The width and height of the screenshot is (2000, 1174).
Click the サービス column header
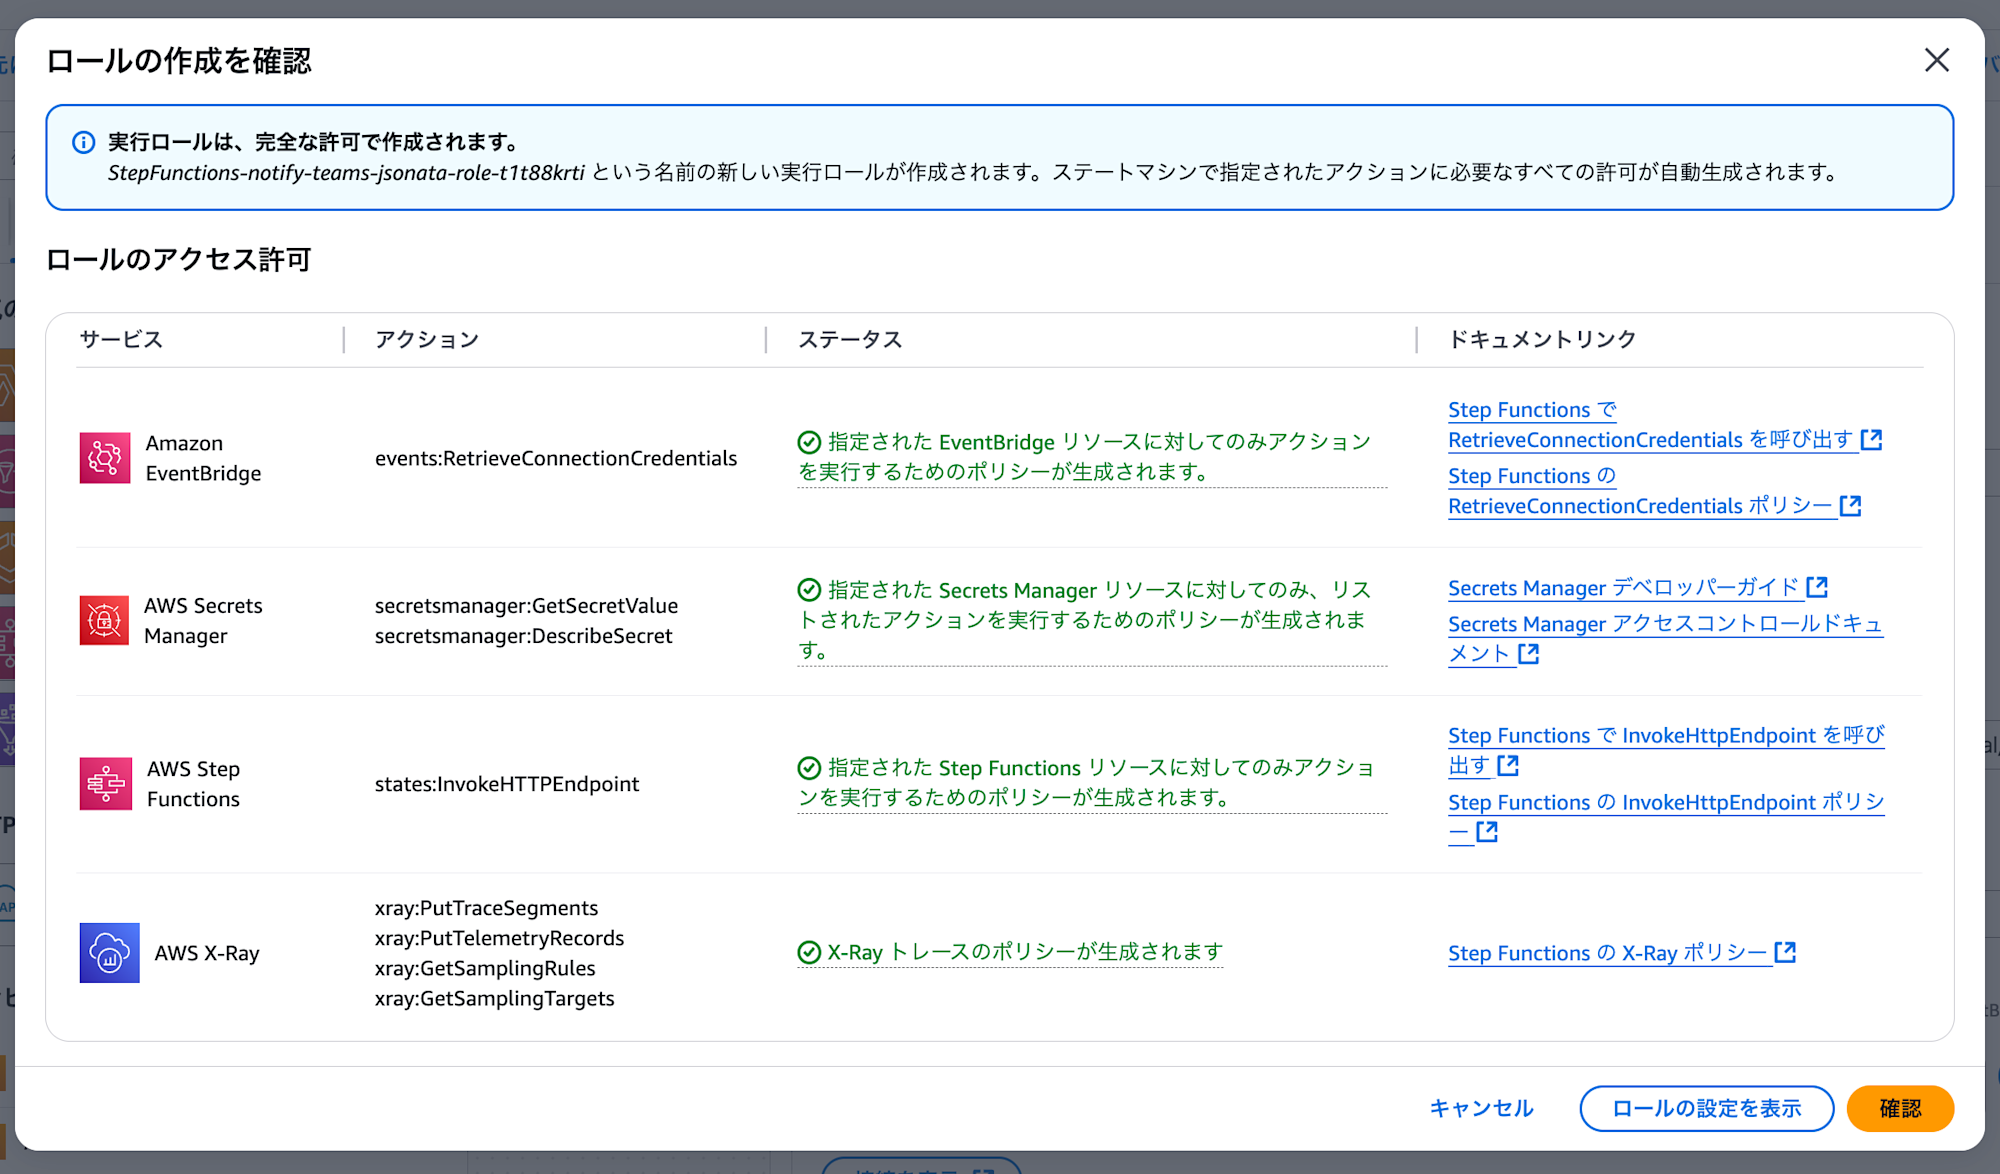(121, 339)
